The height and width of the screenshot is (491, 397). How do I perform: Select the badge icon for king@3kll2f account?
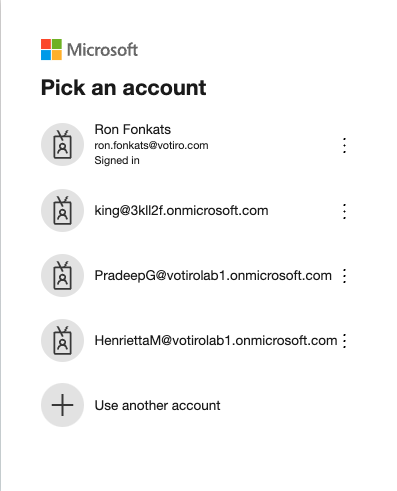coord(62,211)
